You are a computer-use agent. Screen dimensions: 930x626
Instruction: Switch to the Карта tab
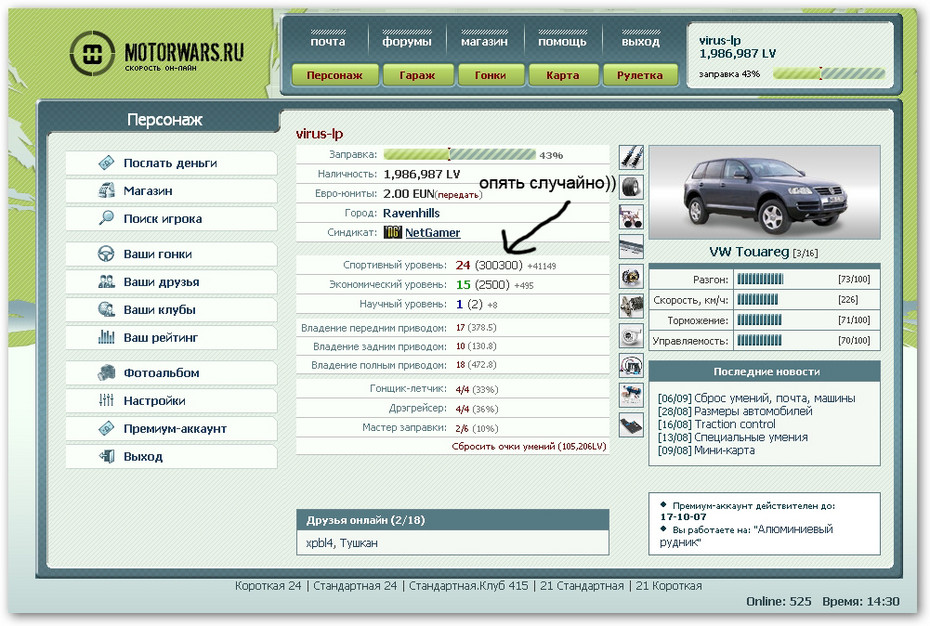point(563,75)
